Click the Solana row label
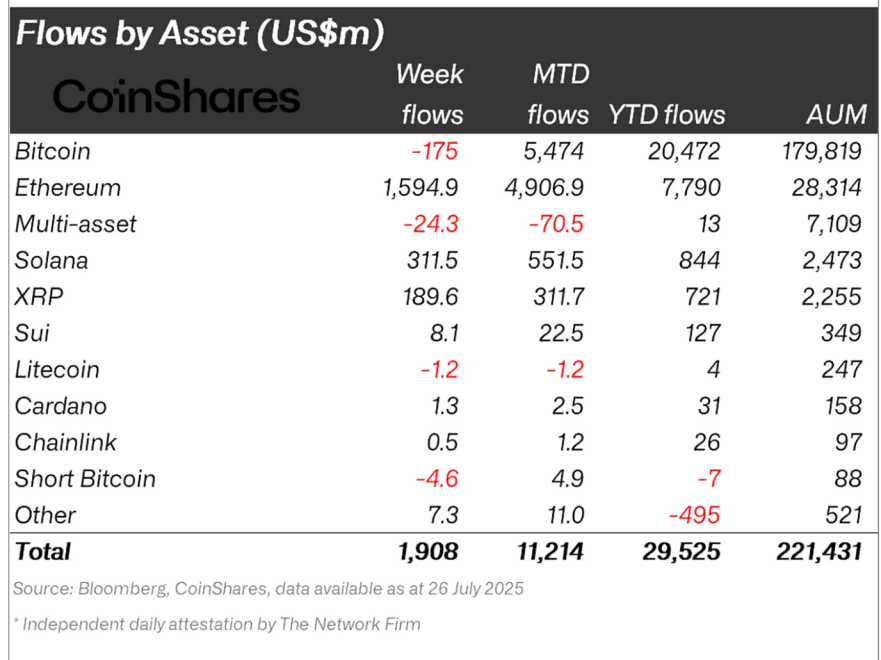 click(x=51, y=260)
